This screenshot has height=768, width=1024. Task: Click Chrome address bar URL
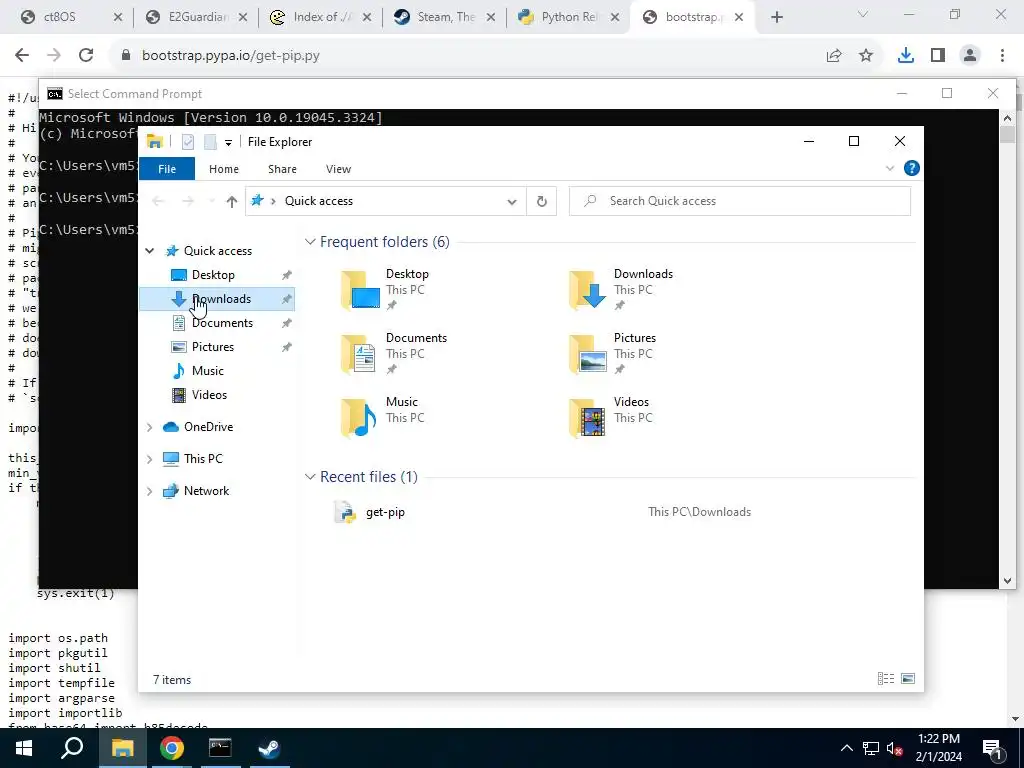[x=231, y=56]
